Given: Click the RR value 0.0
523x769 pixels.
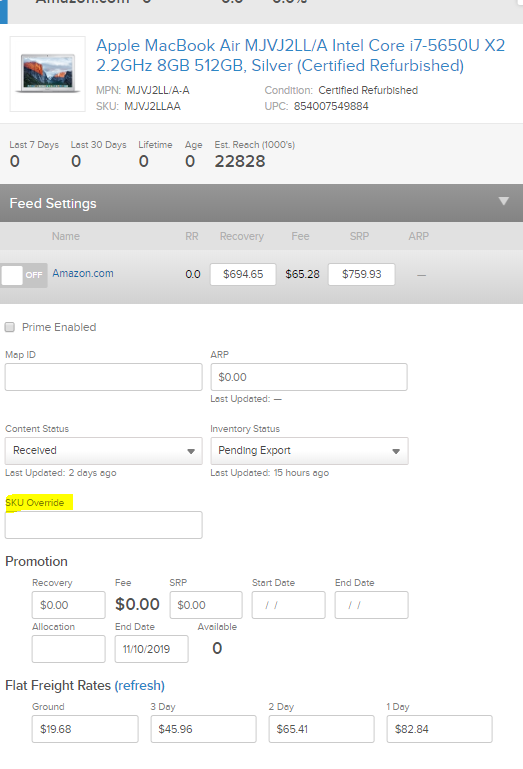Looking at the screenshot, I should coord(193,274).
